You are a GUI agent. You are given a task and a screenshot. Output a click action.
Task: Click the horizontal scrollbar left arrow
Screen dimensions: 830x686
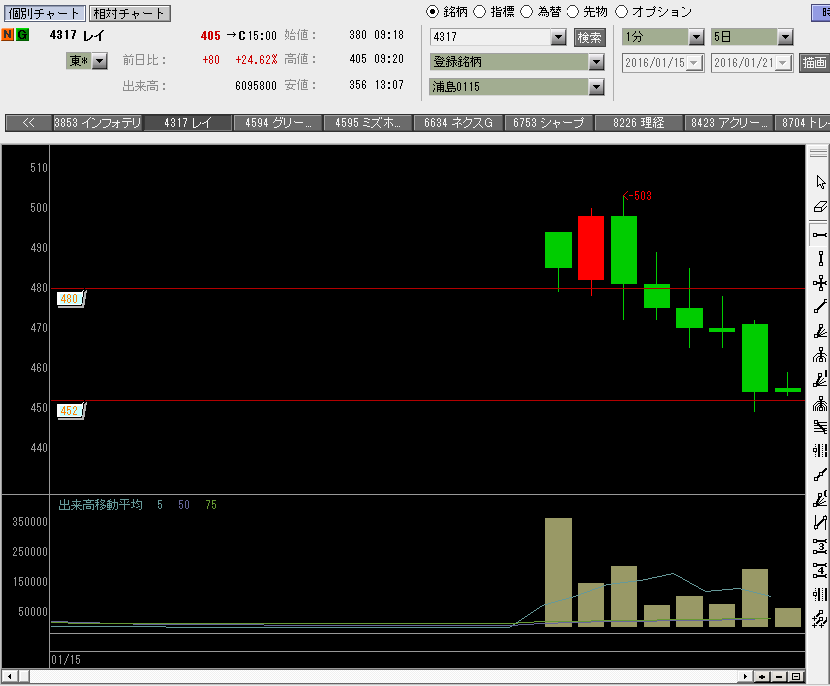pos(10,676)
